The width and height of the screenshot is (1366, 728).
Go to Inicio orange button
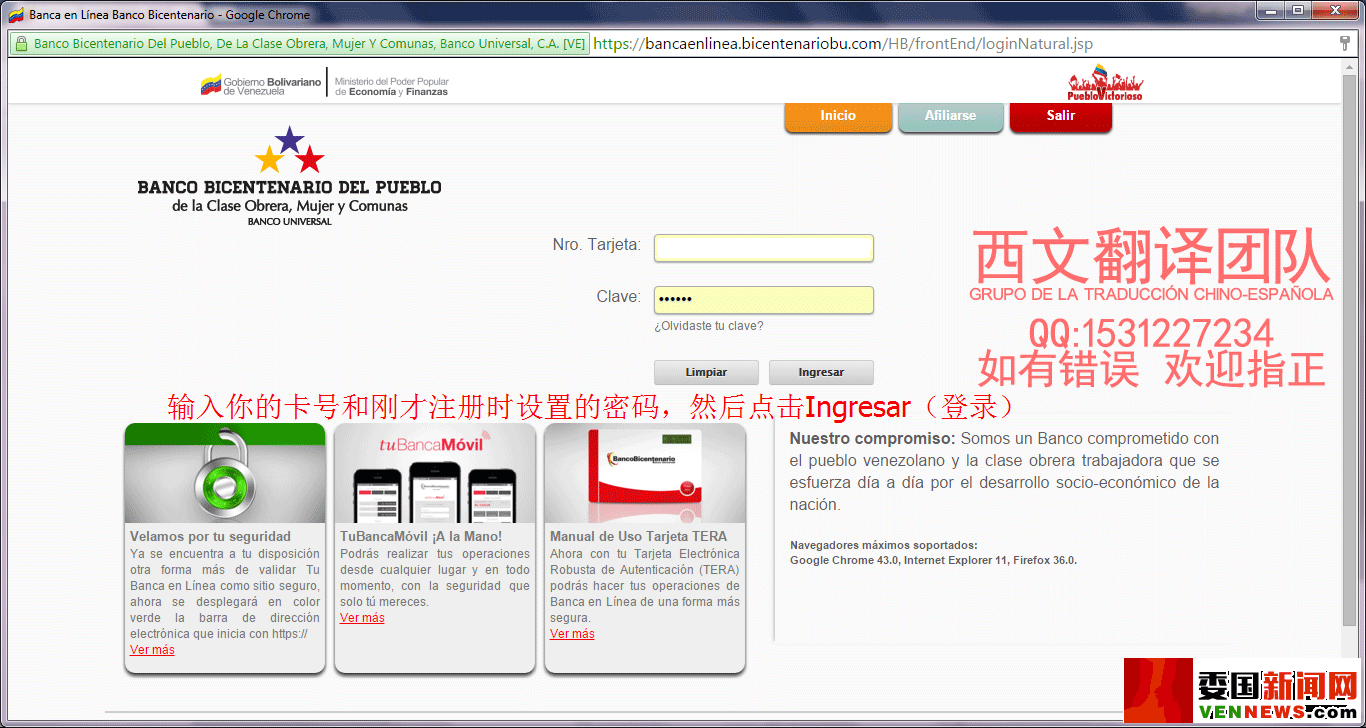[x=838, y=116]
